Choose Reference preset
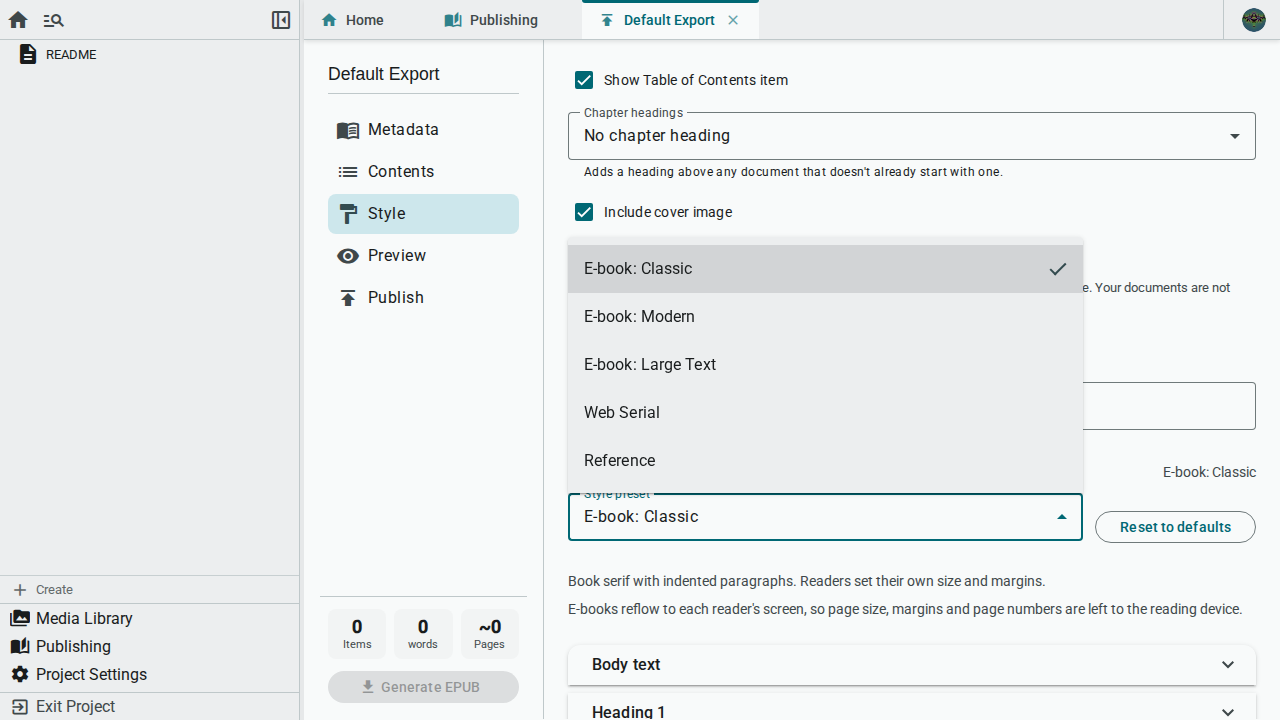The height and width of the screenshot is (720, 1280). coord(825,461)
